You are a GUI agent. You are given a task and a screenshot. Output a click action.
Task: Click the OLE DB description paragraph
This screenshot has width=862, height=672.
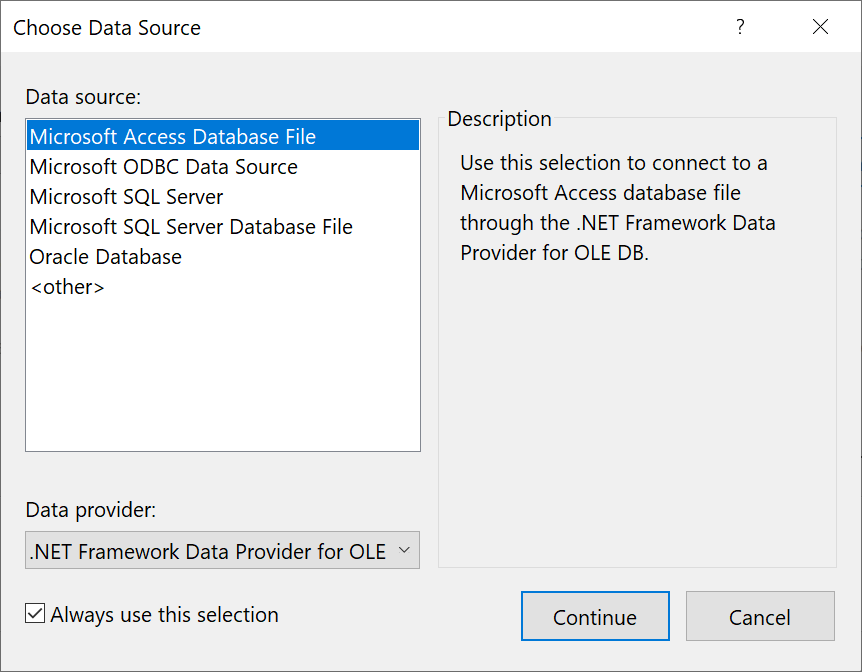tap(618, 207)
